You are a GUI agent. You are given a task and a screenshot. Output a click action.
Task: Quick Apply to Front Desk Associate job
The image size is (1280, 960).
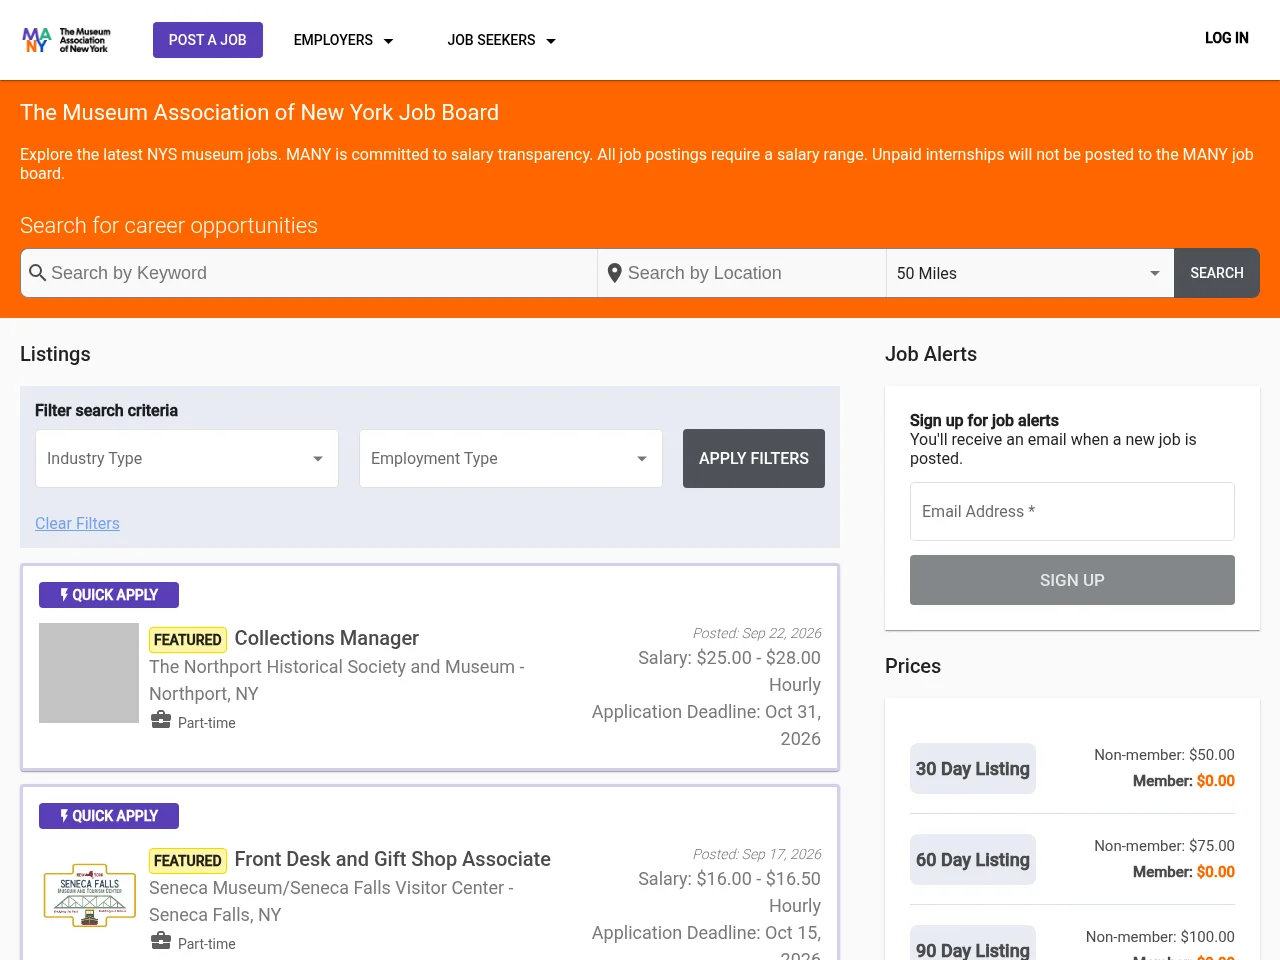coord(109,816)
